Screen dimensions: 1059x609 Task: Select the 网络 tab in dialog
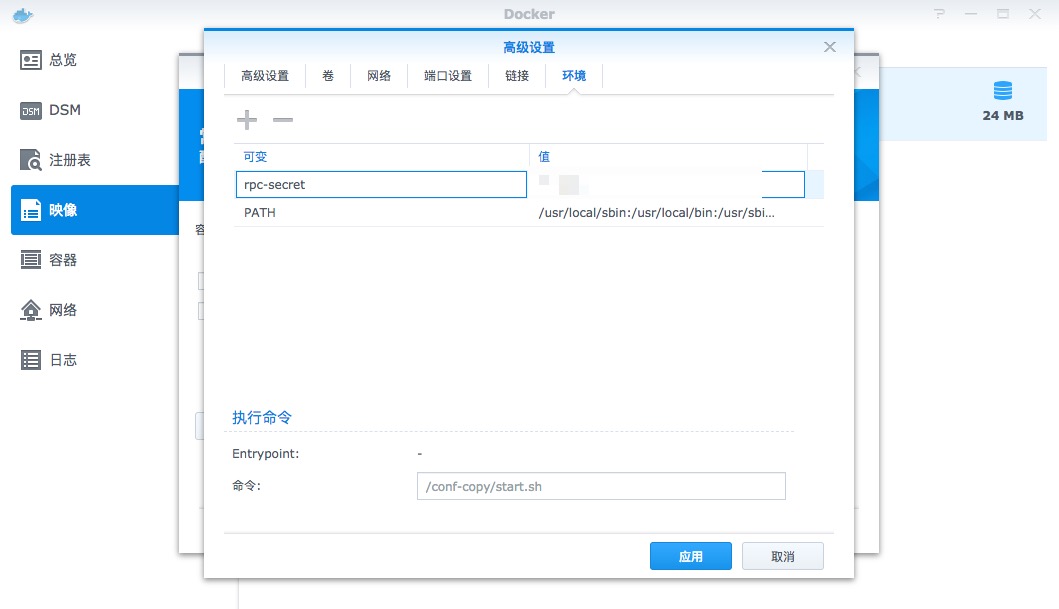379,76
